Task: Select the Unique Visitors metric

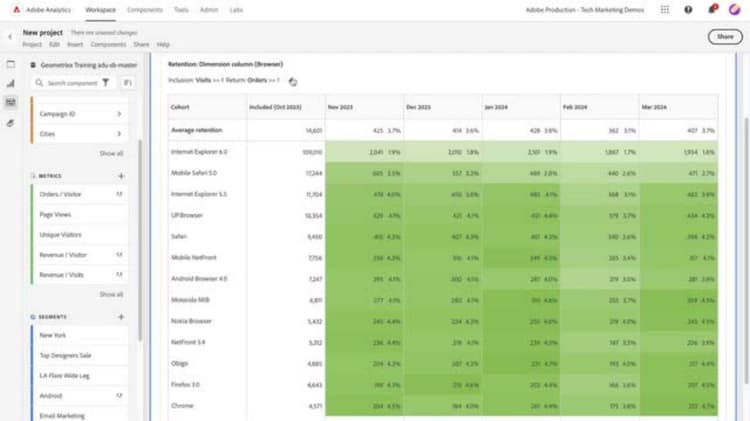Action: point(79,234)
